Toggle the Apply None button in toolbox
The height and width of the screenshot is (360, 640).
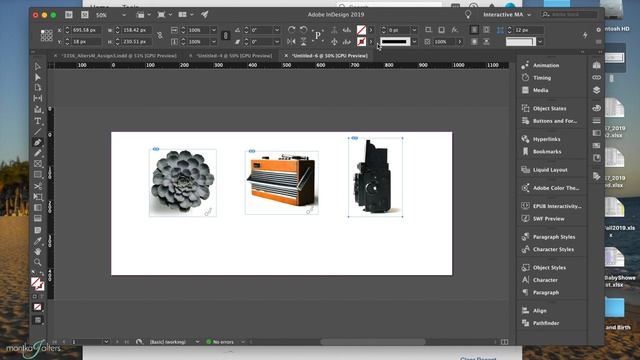(x=38, y=307)
